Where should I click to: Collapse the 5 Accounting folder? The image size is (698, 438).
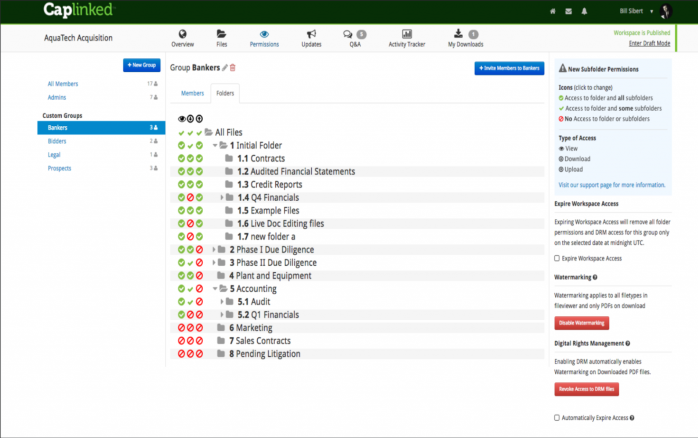tap(215, 289)
